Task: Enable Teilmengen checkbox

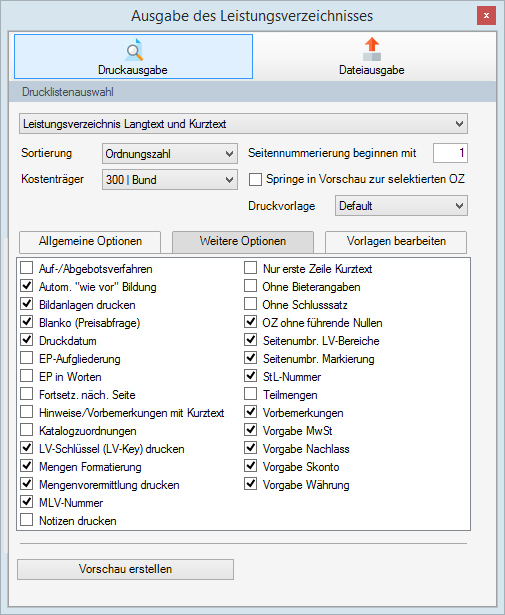Action: click(x=251, y=395)
